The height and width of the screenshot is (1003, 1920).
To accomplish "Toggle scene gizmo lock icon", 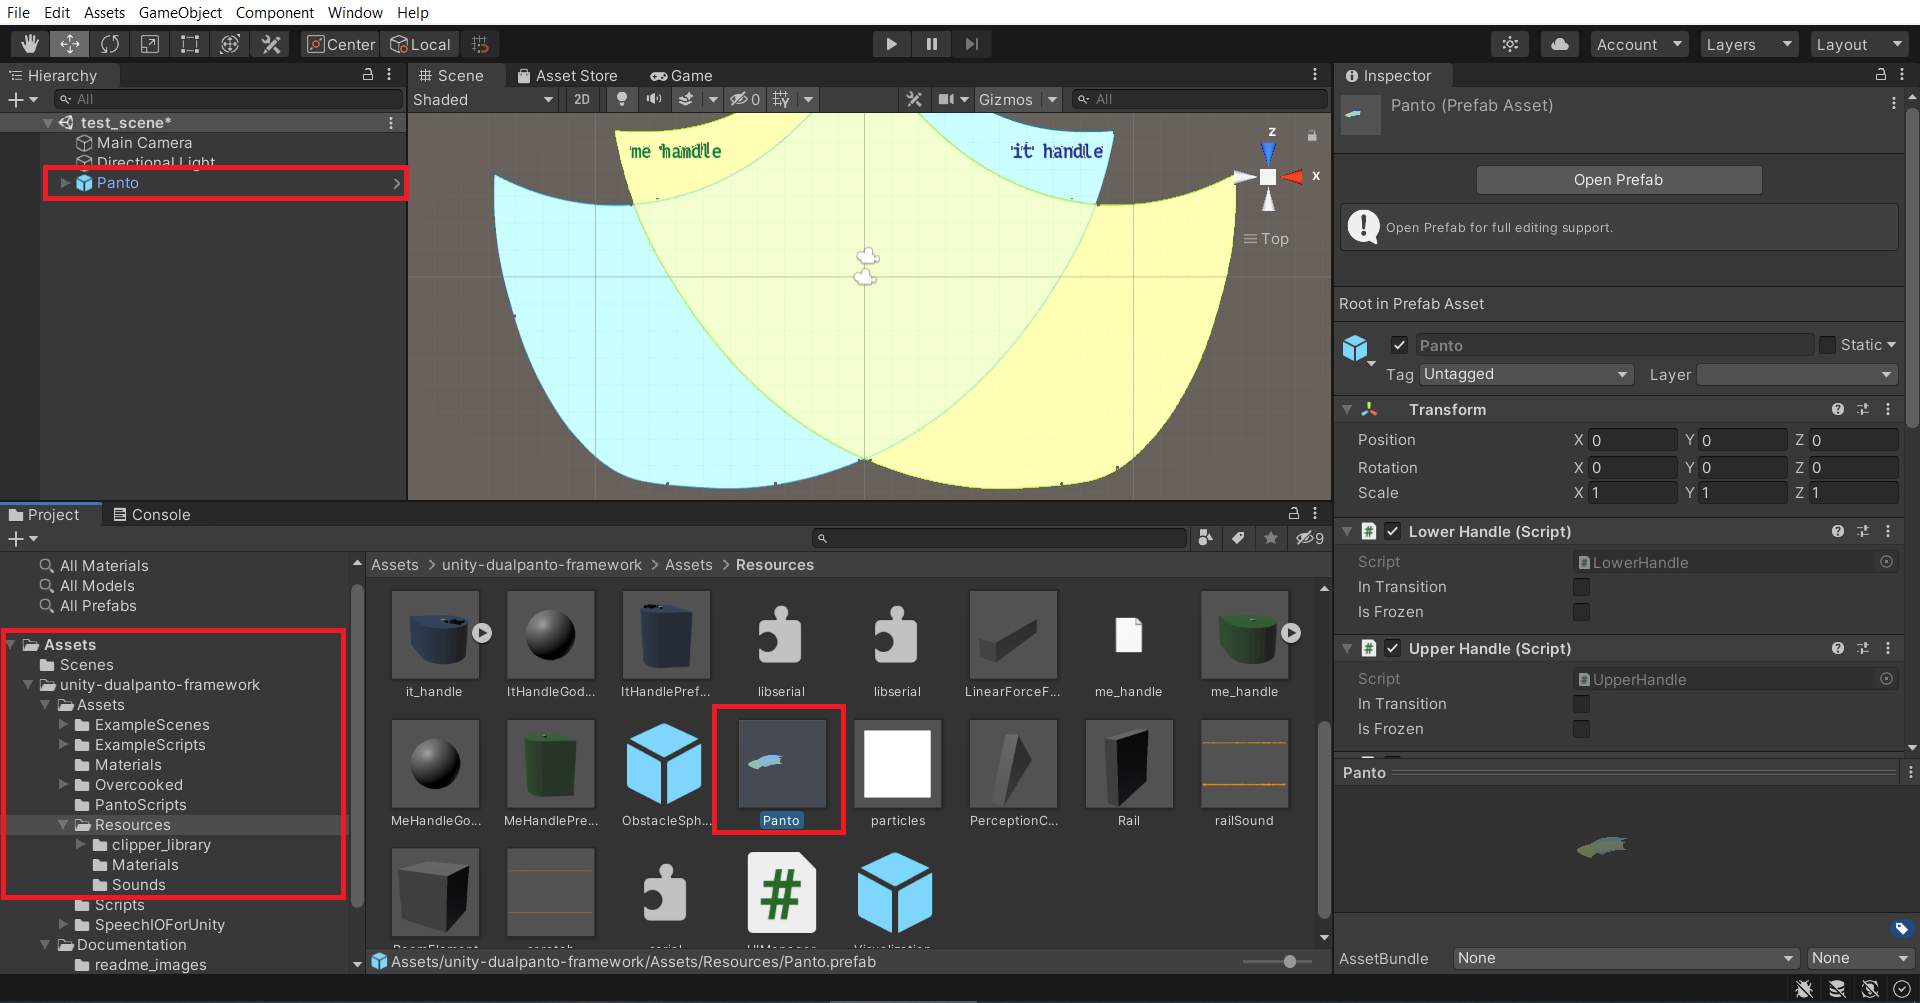I will 1312,135.
